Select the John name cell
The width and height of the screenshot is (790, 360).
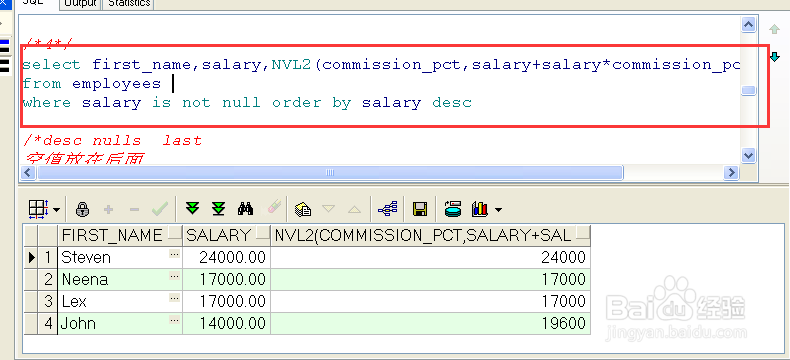point(120,323)
